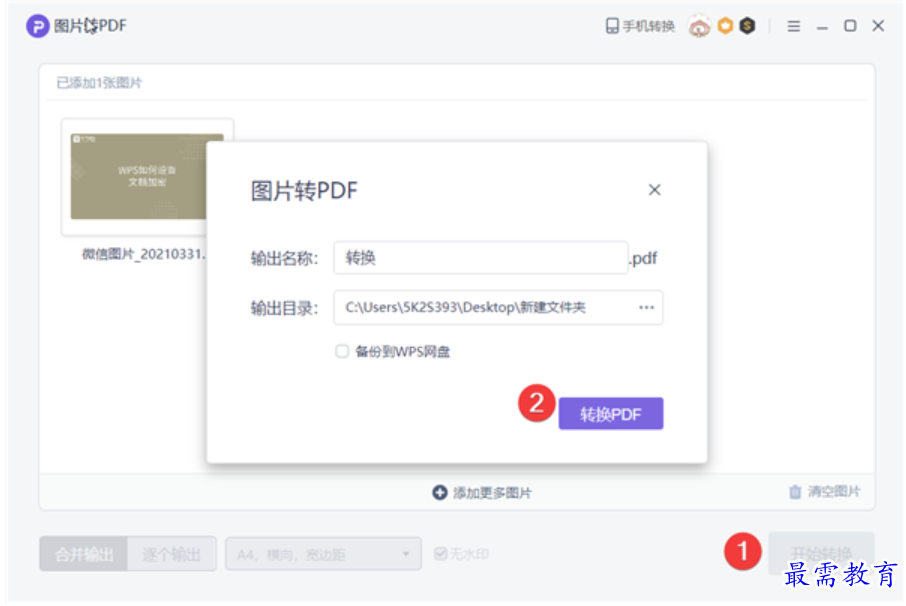Click the .pdf extension label

point(643,258)
